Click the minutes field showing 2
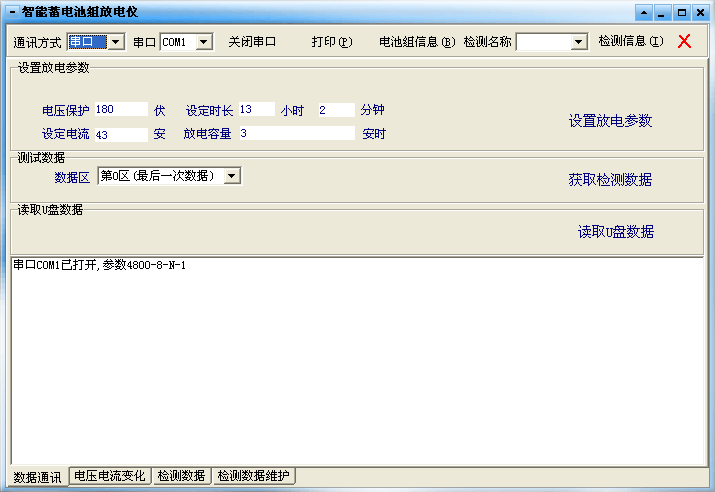Screen dimensions: 715x492 pos(337,110)
